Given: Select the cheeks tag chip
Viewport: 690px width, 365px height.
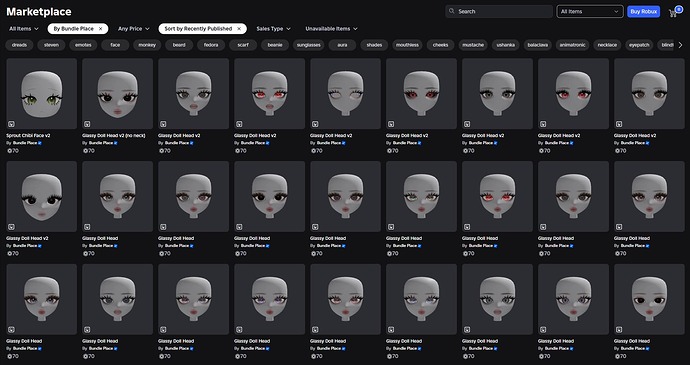Looking at the screenshot, I should pos(440,45).
